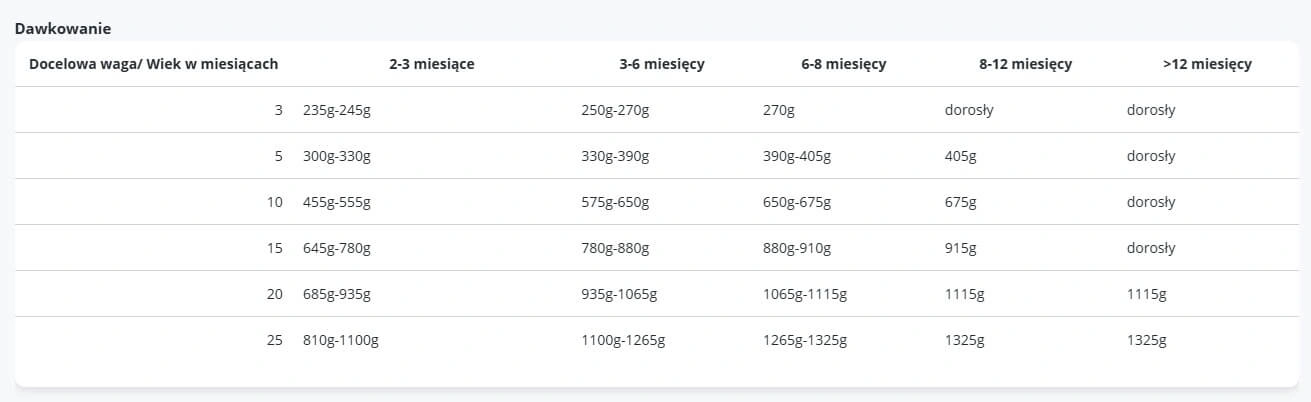Click the 3-6 miesięcy column header
The height and width of the screenshot is (402, 1311).
click(662, 64)
